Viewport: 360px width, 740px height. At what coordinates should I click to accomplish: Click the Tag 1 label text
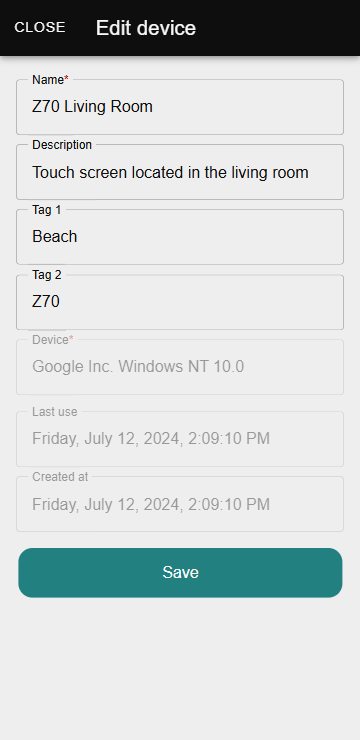point(47,210)
